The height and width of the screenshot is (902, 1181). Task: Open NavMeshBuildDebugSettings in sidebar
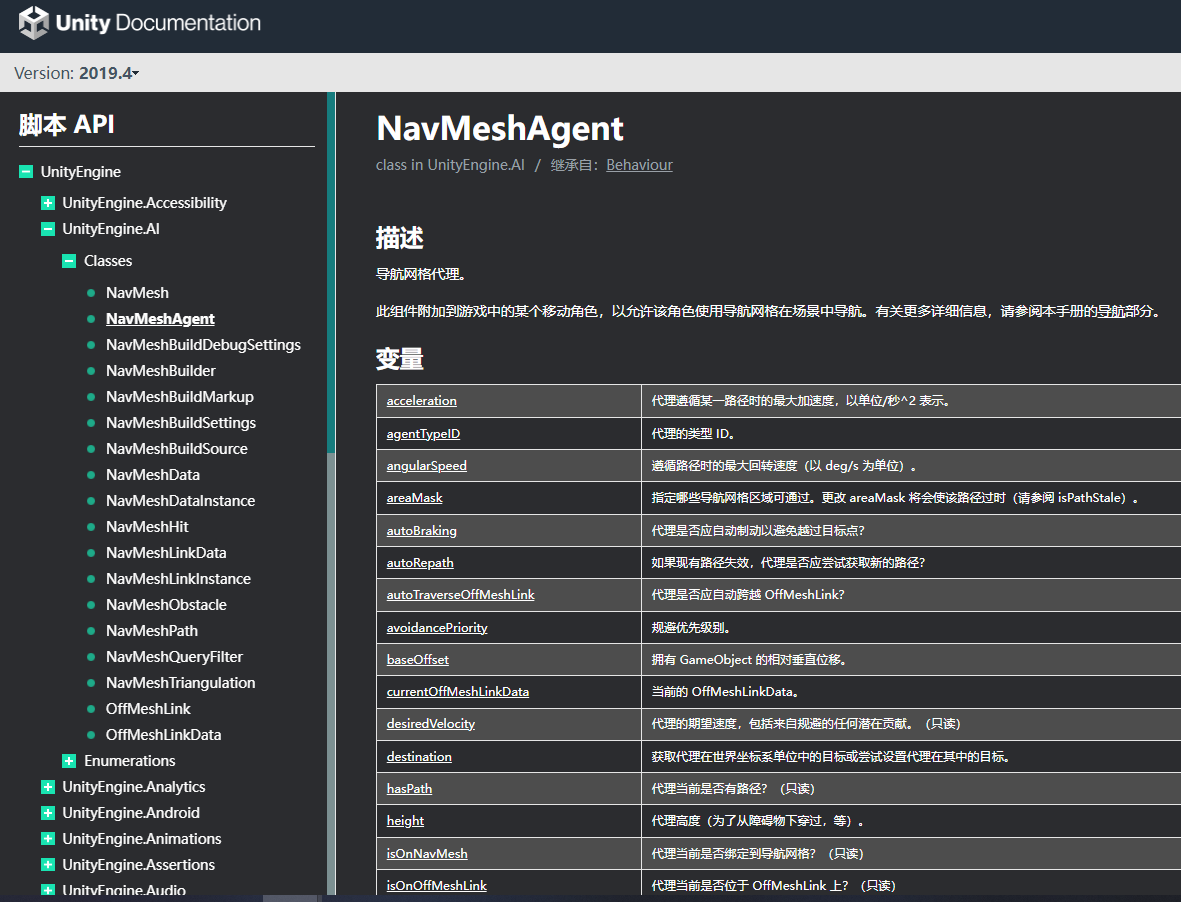click(x=203, y=345)
